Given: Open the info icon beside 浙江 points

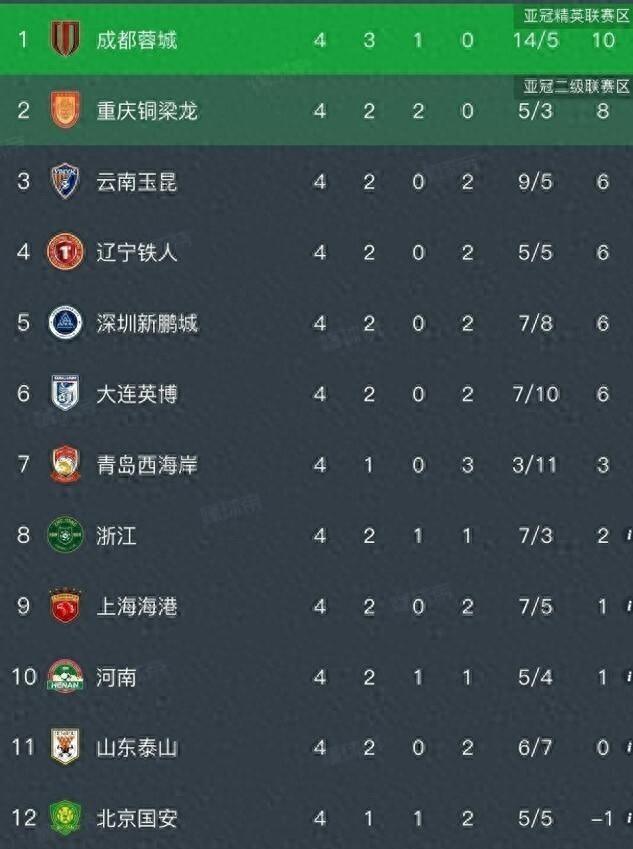Looking at the screenshot, I should point(629,535).
